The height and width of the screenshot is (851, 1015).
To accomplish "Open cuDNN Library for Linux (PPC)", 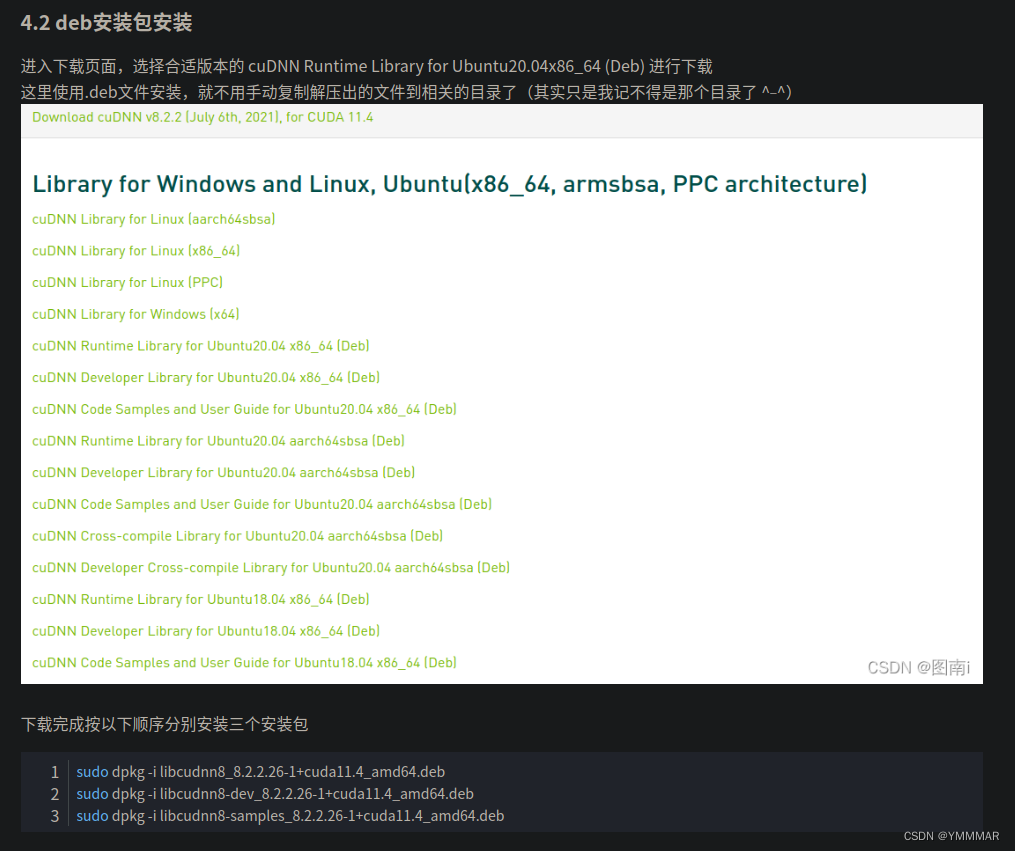I will point(127,282).
